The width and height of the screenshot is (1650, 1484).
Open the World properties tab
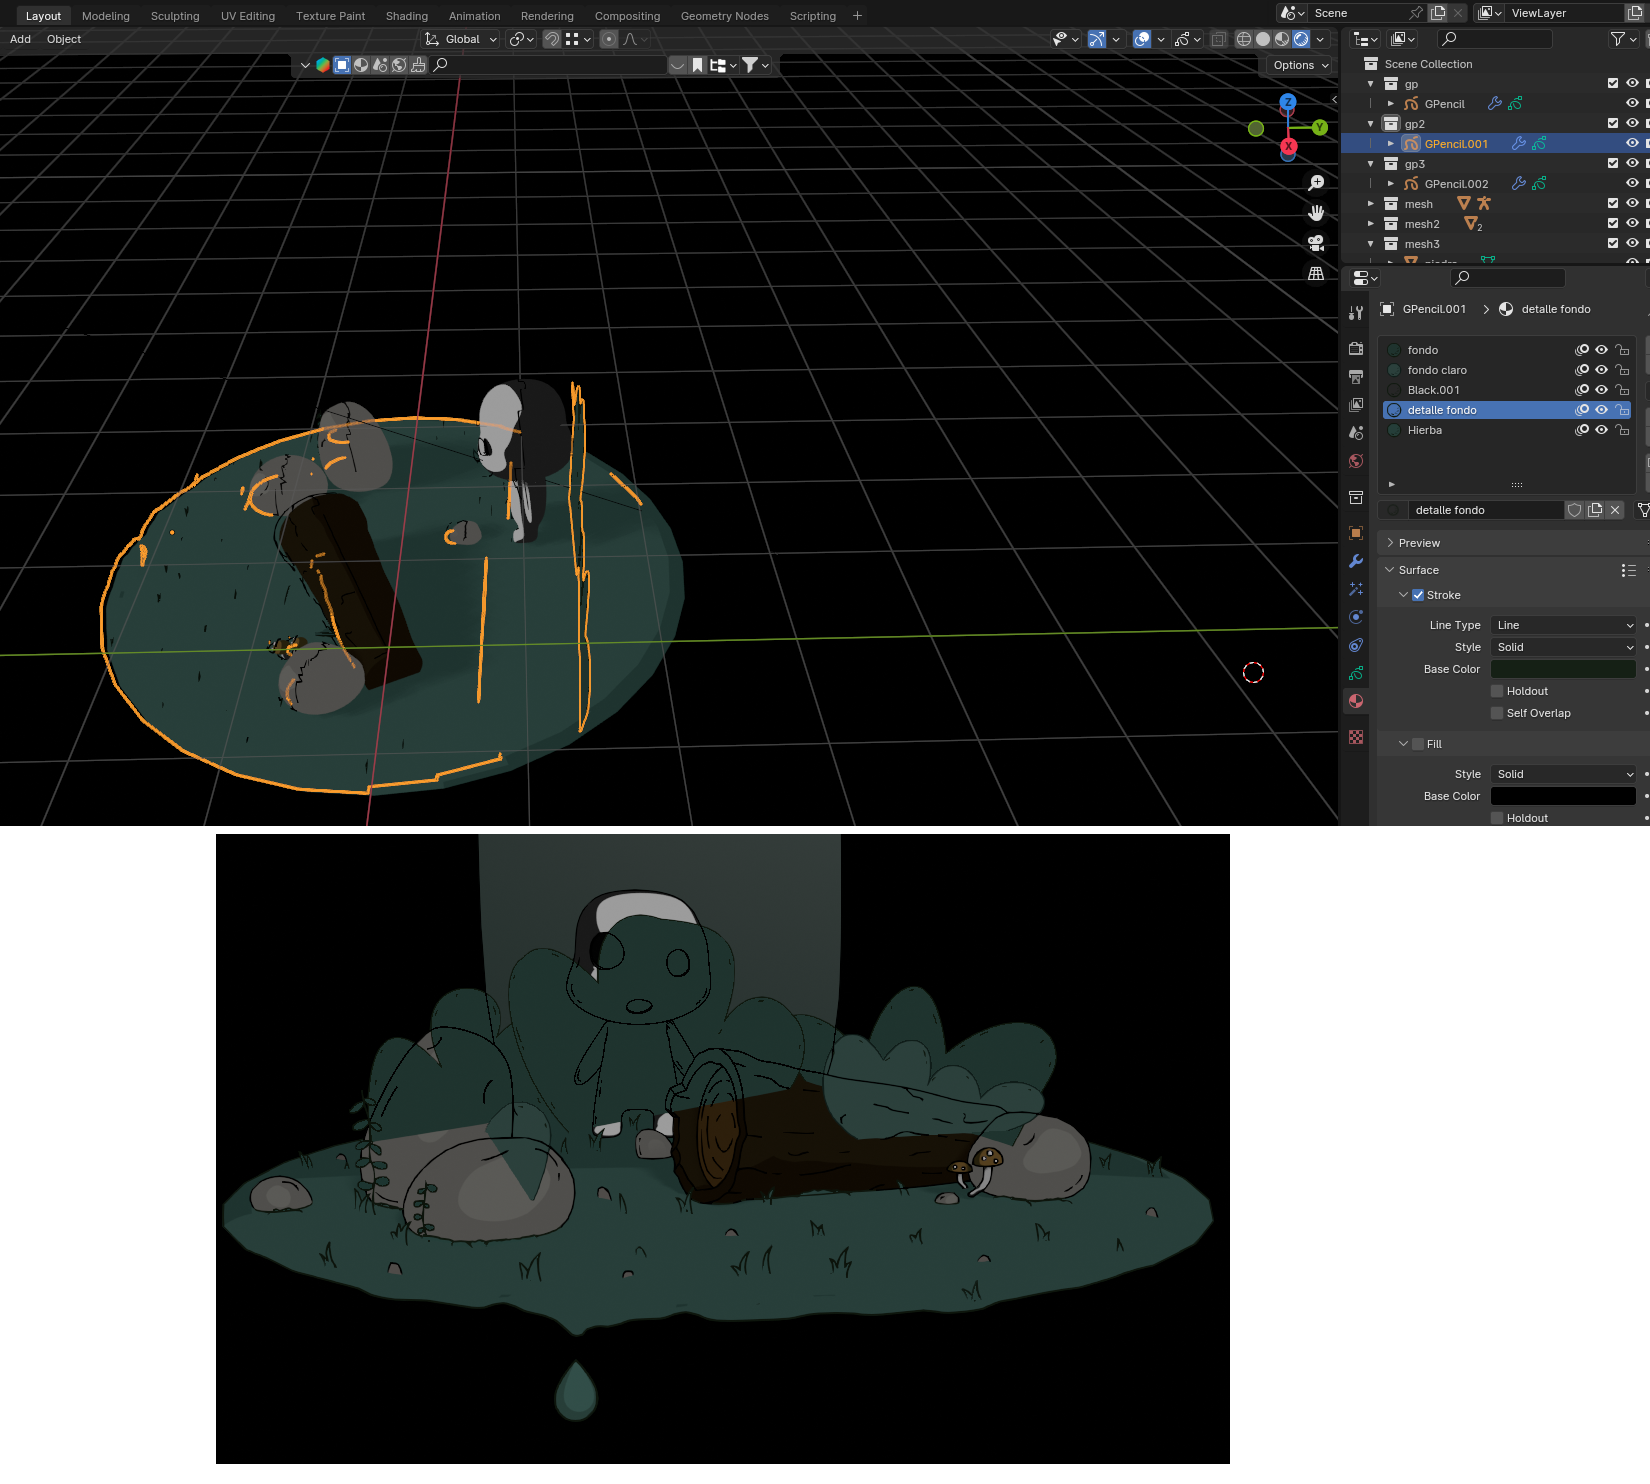[x=1356, y=461]
